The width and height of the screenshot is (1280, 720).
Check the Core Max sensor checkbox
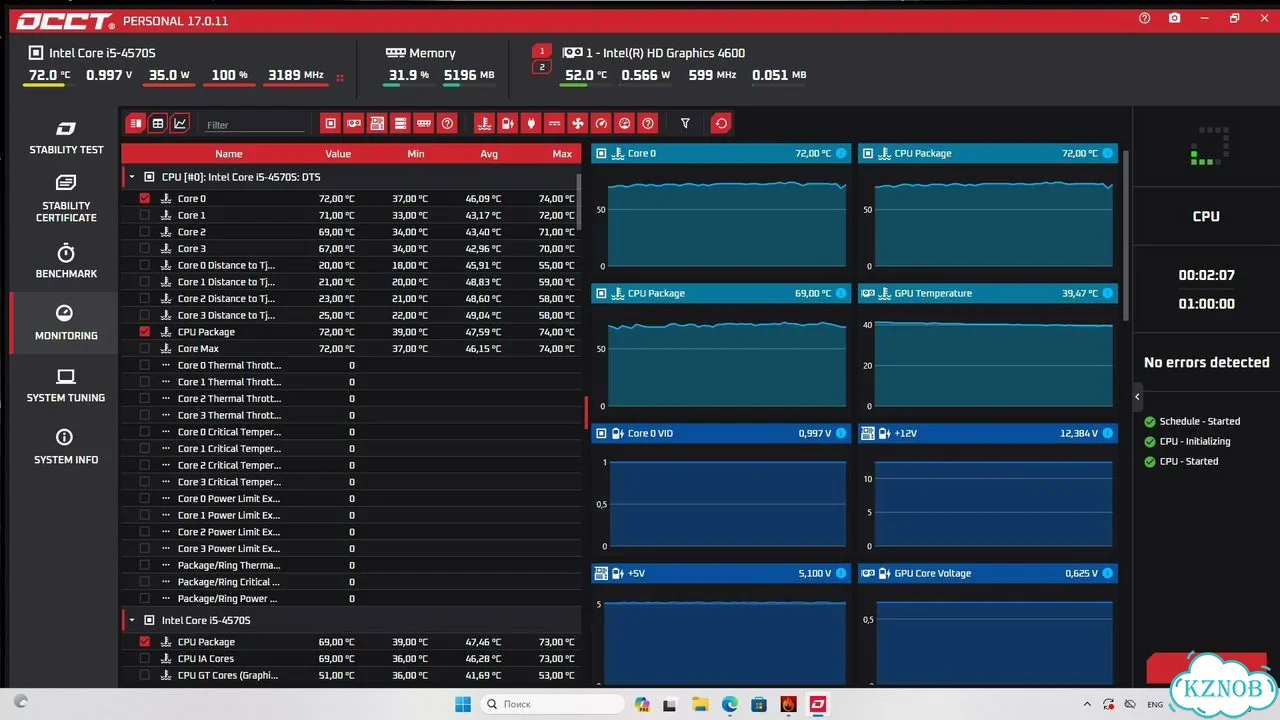[145, 348]
